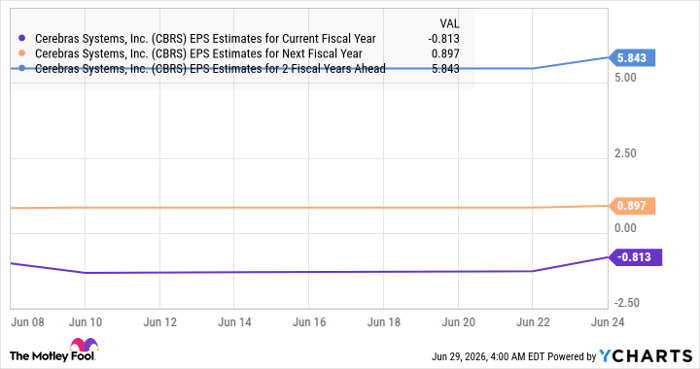Select 'EPS Estimates for Current Fiscal Year' legend text

[x=283, y=39]
